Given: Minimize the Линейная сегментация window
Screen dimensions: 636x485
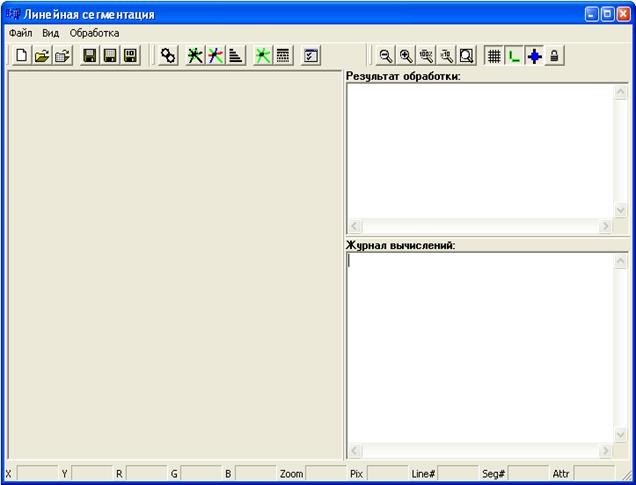Looking at the screenshot, I should point(591,14).
